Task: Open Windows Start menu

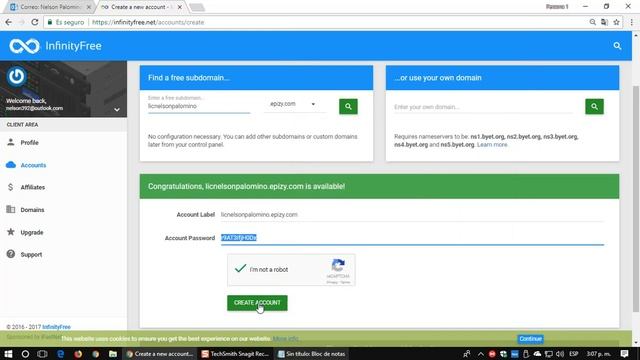Action: pyautogui.click(x=8, y=354)
